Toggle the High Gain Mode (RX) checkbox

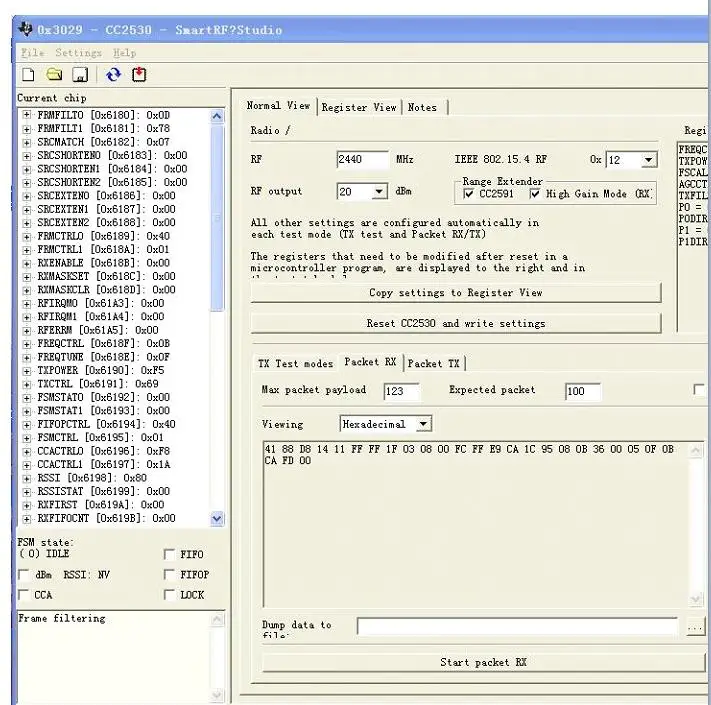click(x=535, y=194)
